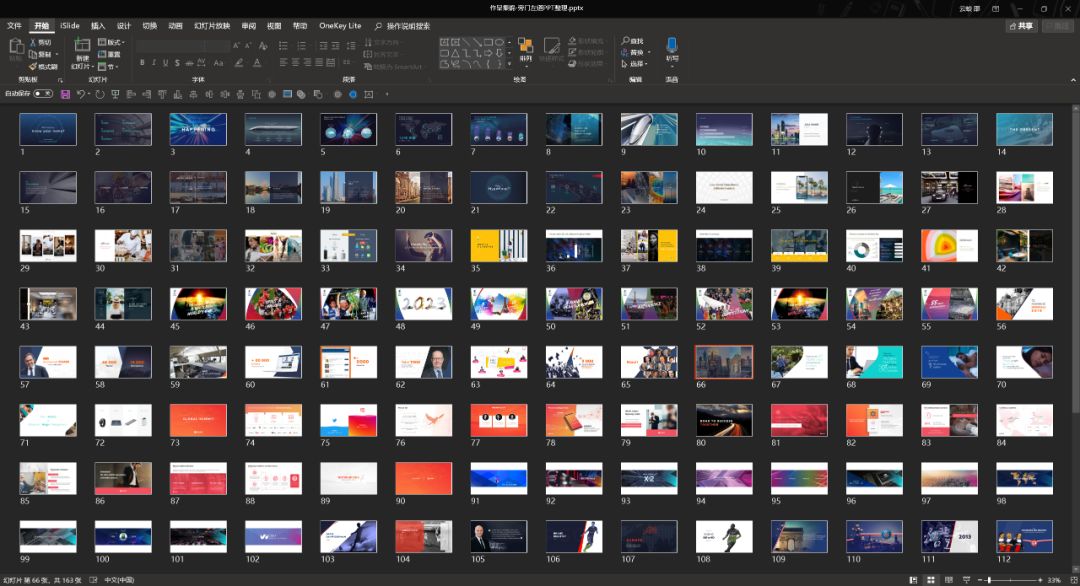Click the Find (查找) magnifier icon

pyautogui.click(x=626, y=41)
